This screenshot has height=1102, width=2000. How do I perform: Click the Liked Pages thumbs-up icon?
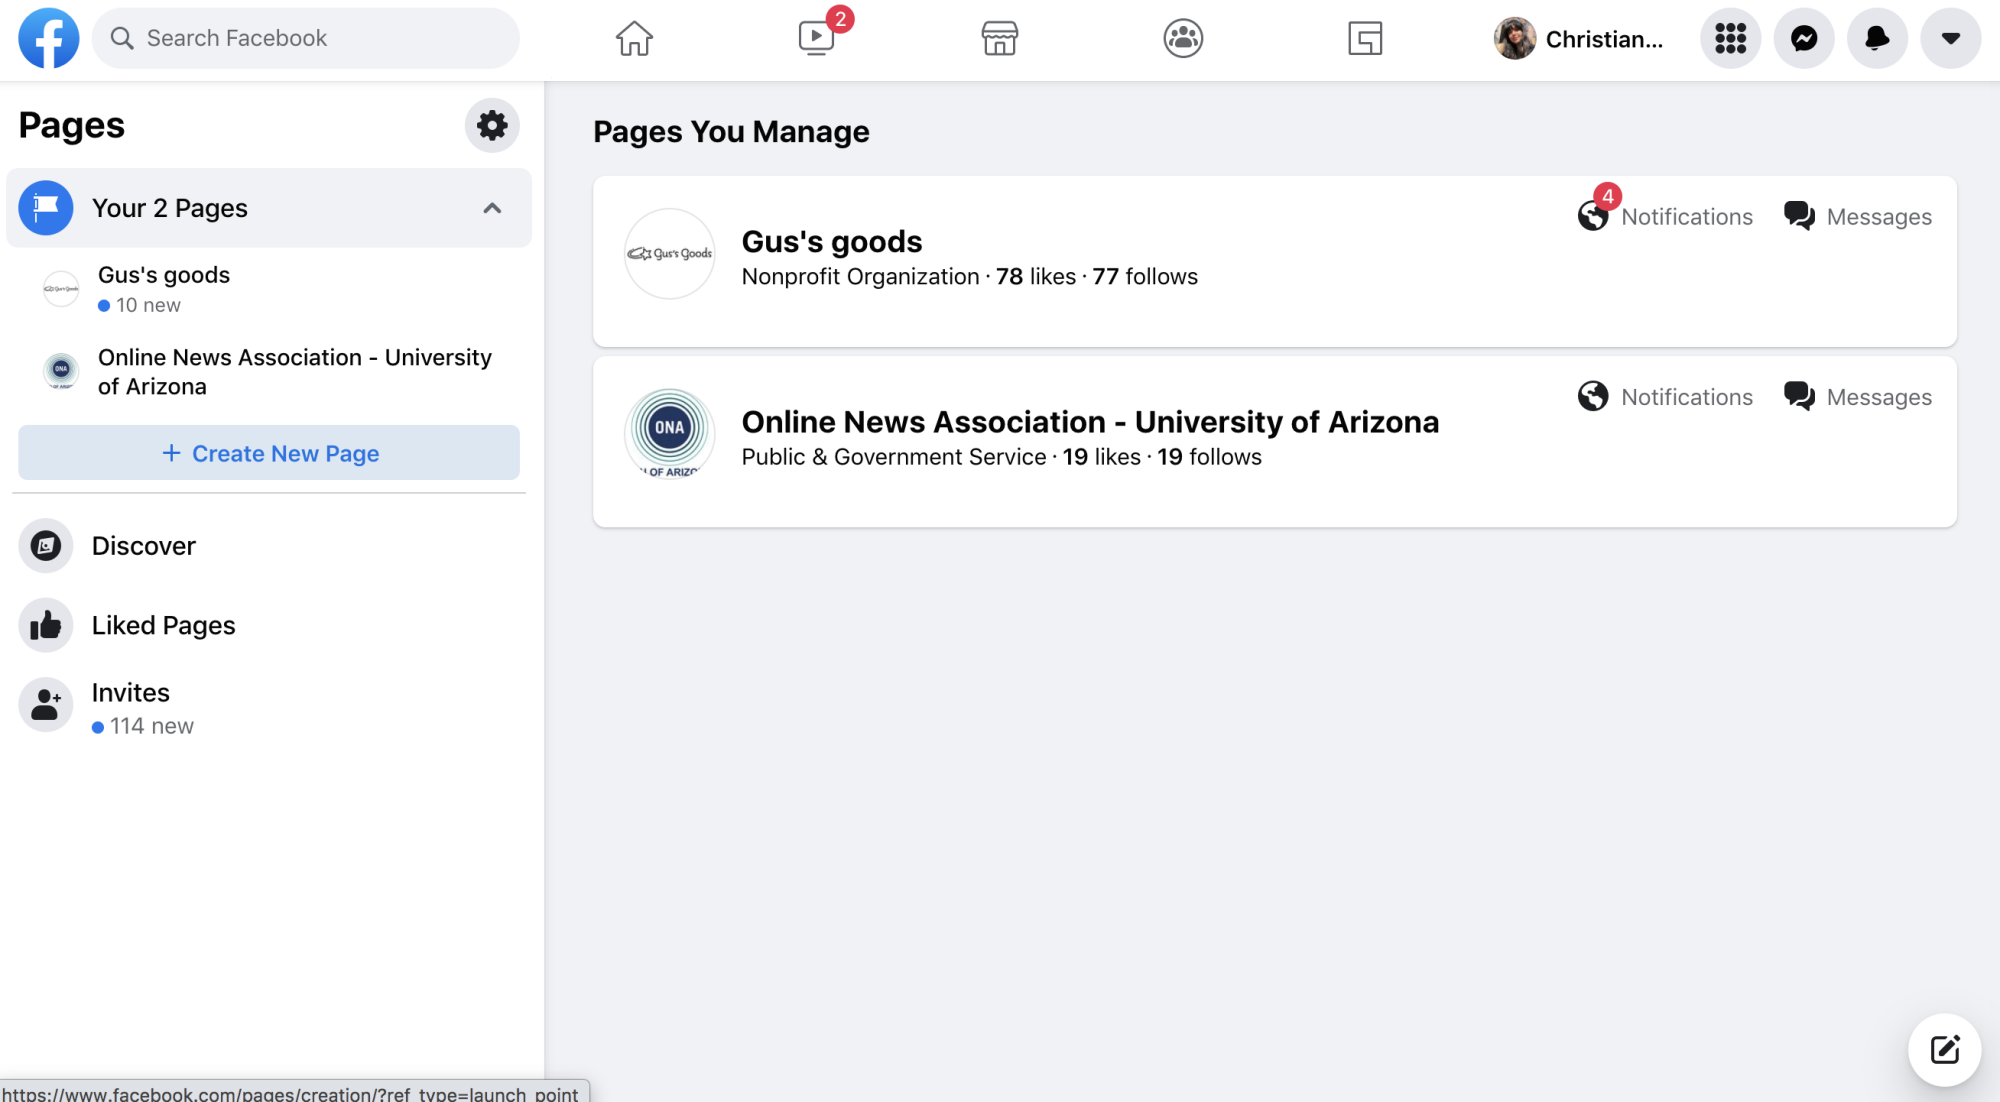(46, 625)
